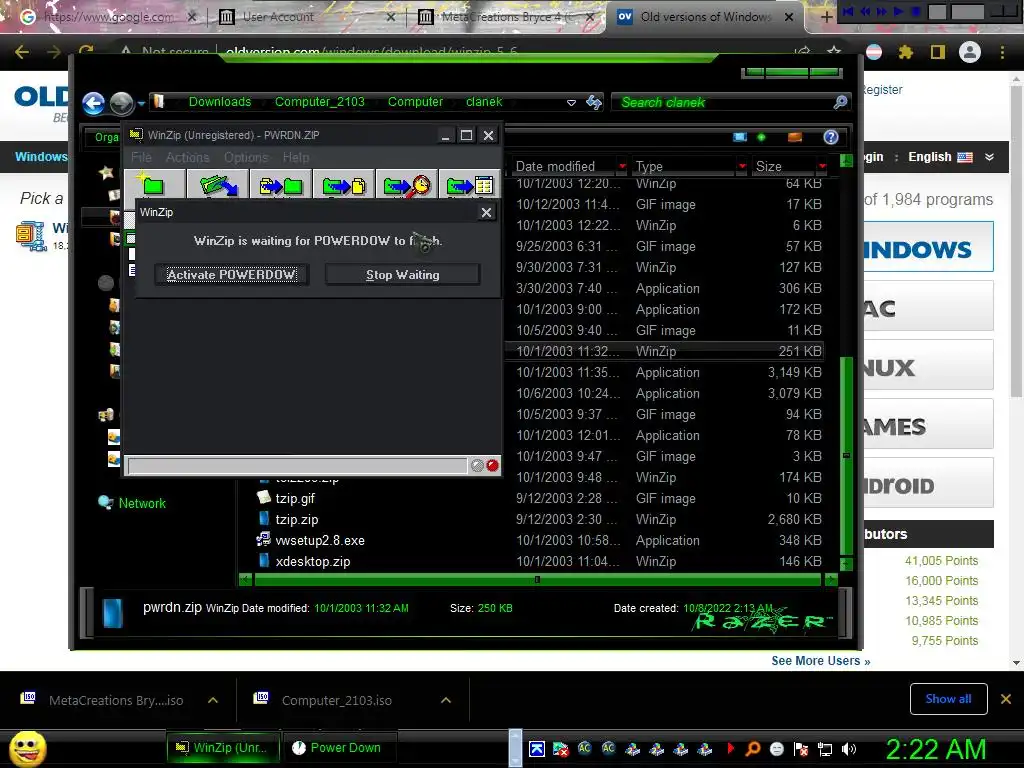Click Activate POWERDOW button
This screenshot has height=768, width=1024.
(x=232, y=274)
